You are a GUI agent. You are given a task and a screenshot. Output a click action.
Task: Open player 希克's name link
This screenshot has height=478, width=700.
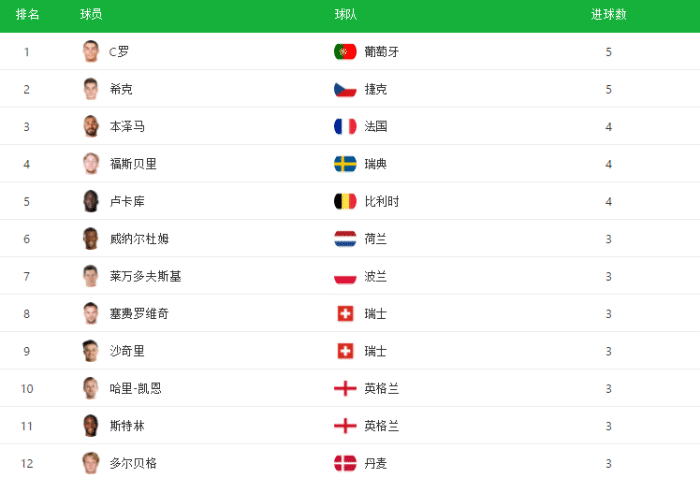(x=121, y=89)
